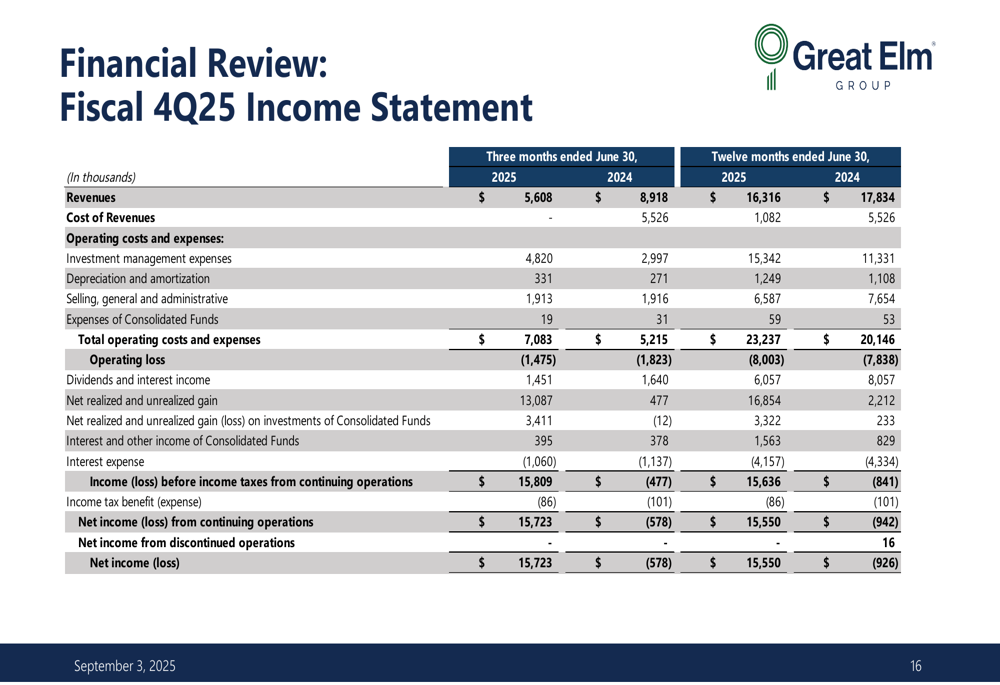This screenshot has height=685, width=1000.
Task: Select net realized gain value 13,087
Action: (x=536, y=401)
